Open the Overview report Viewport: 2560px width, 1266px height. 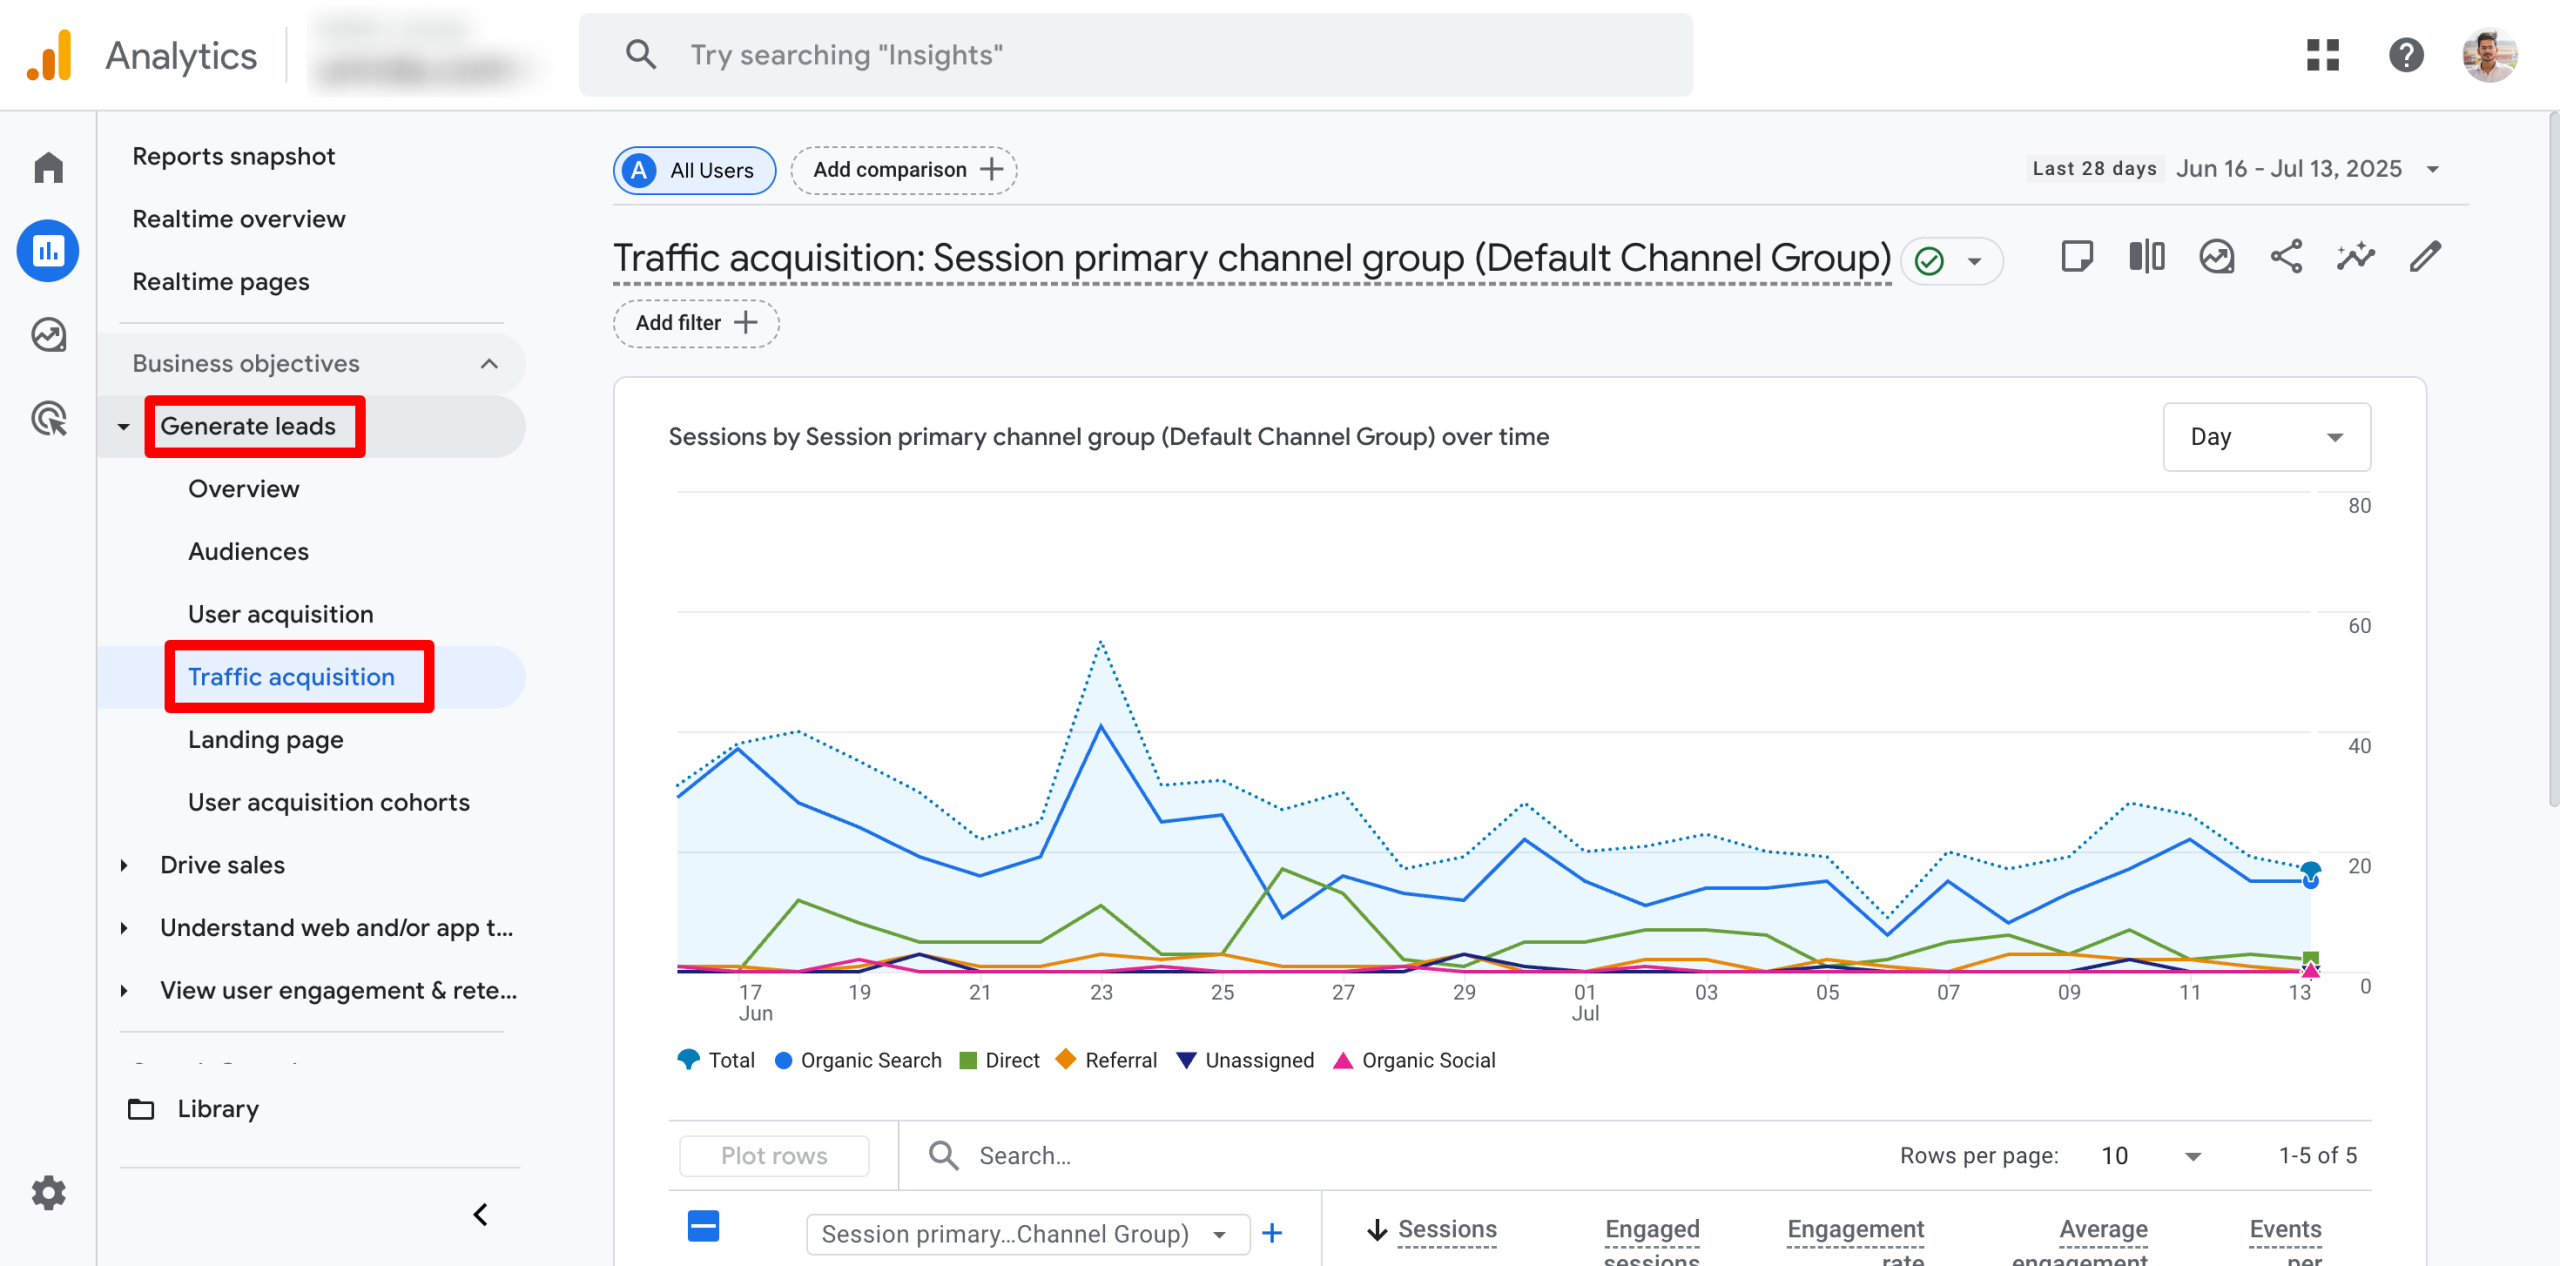point(243,489)
